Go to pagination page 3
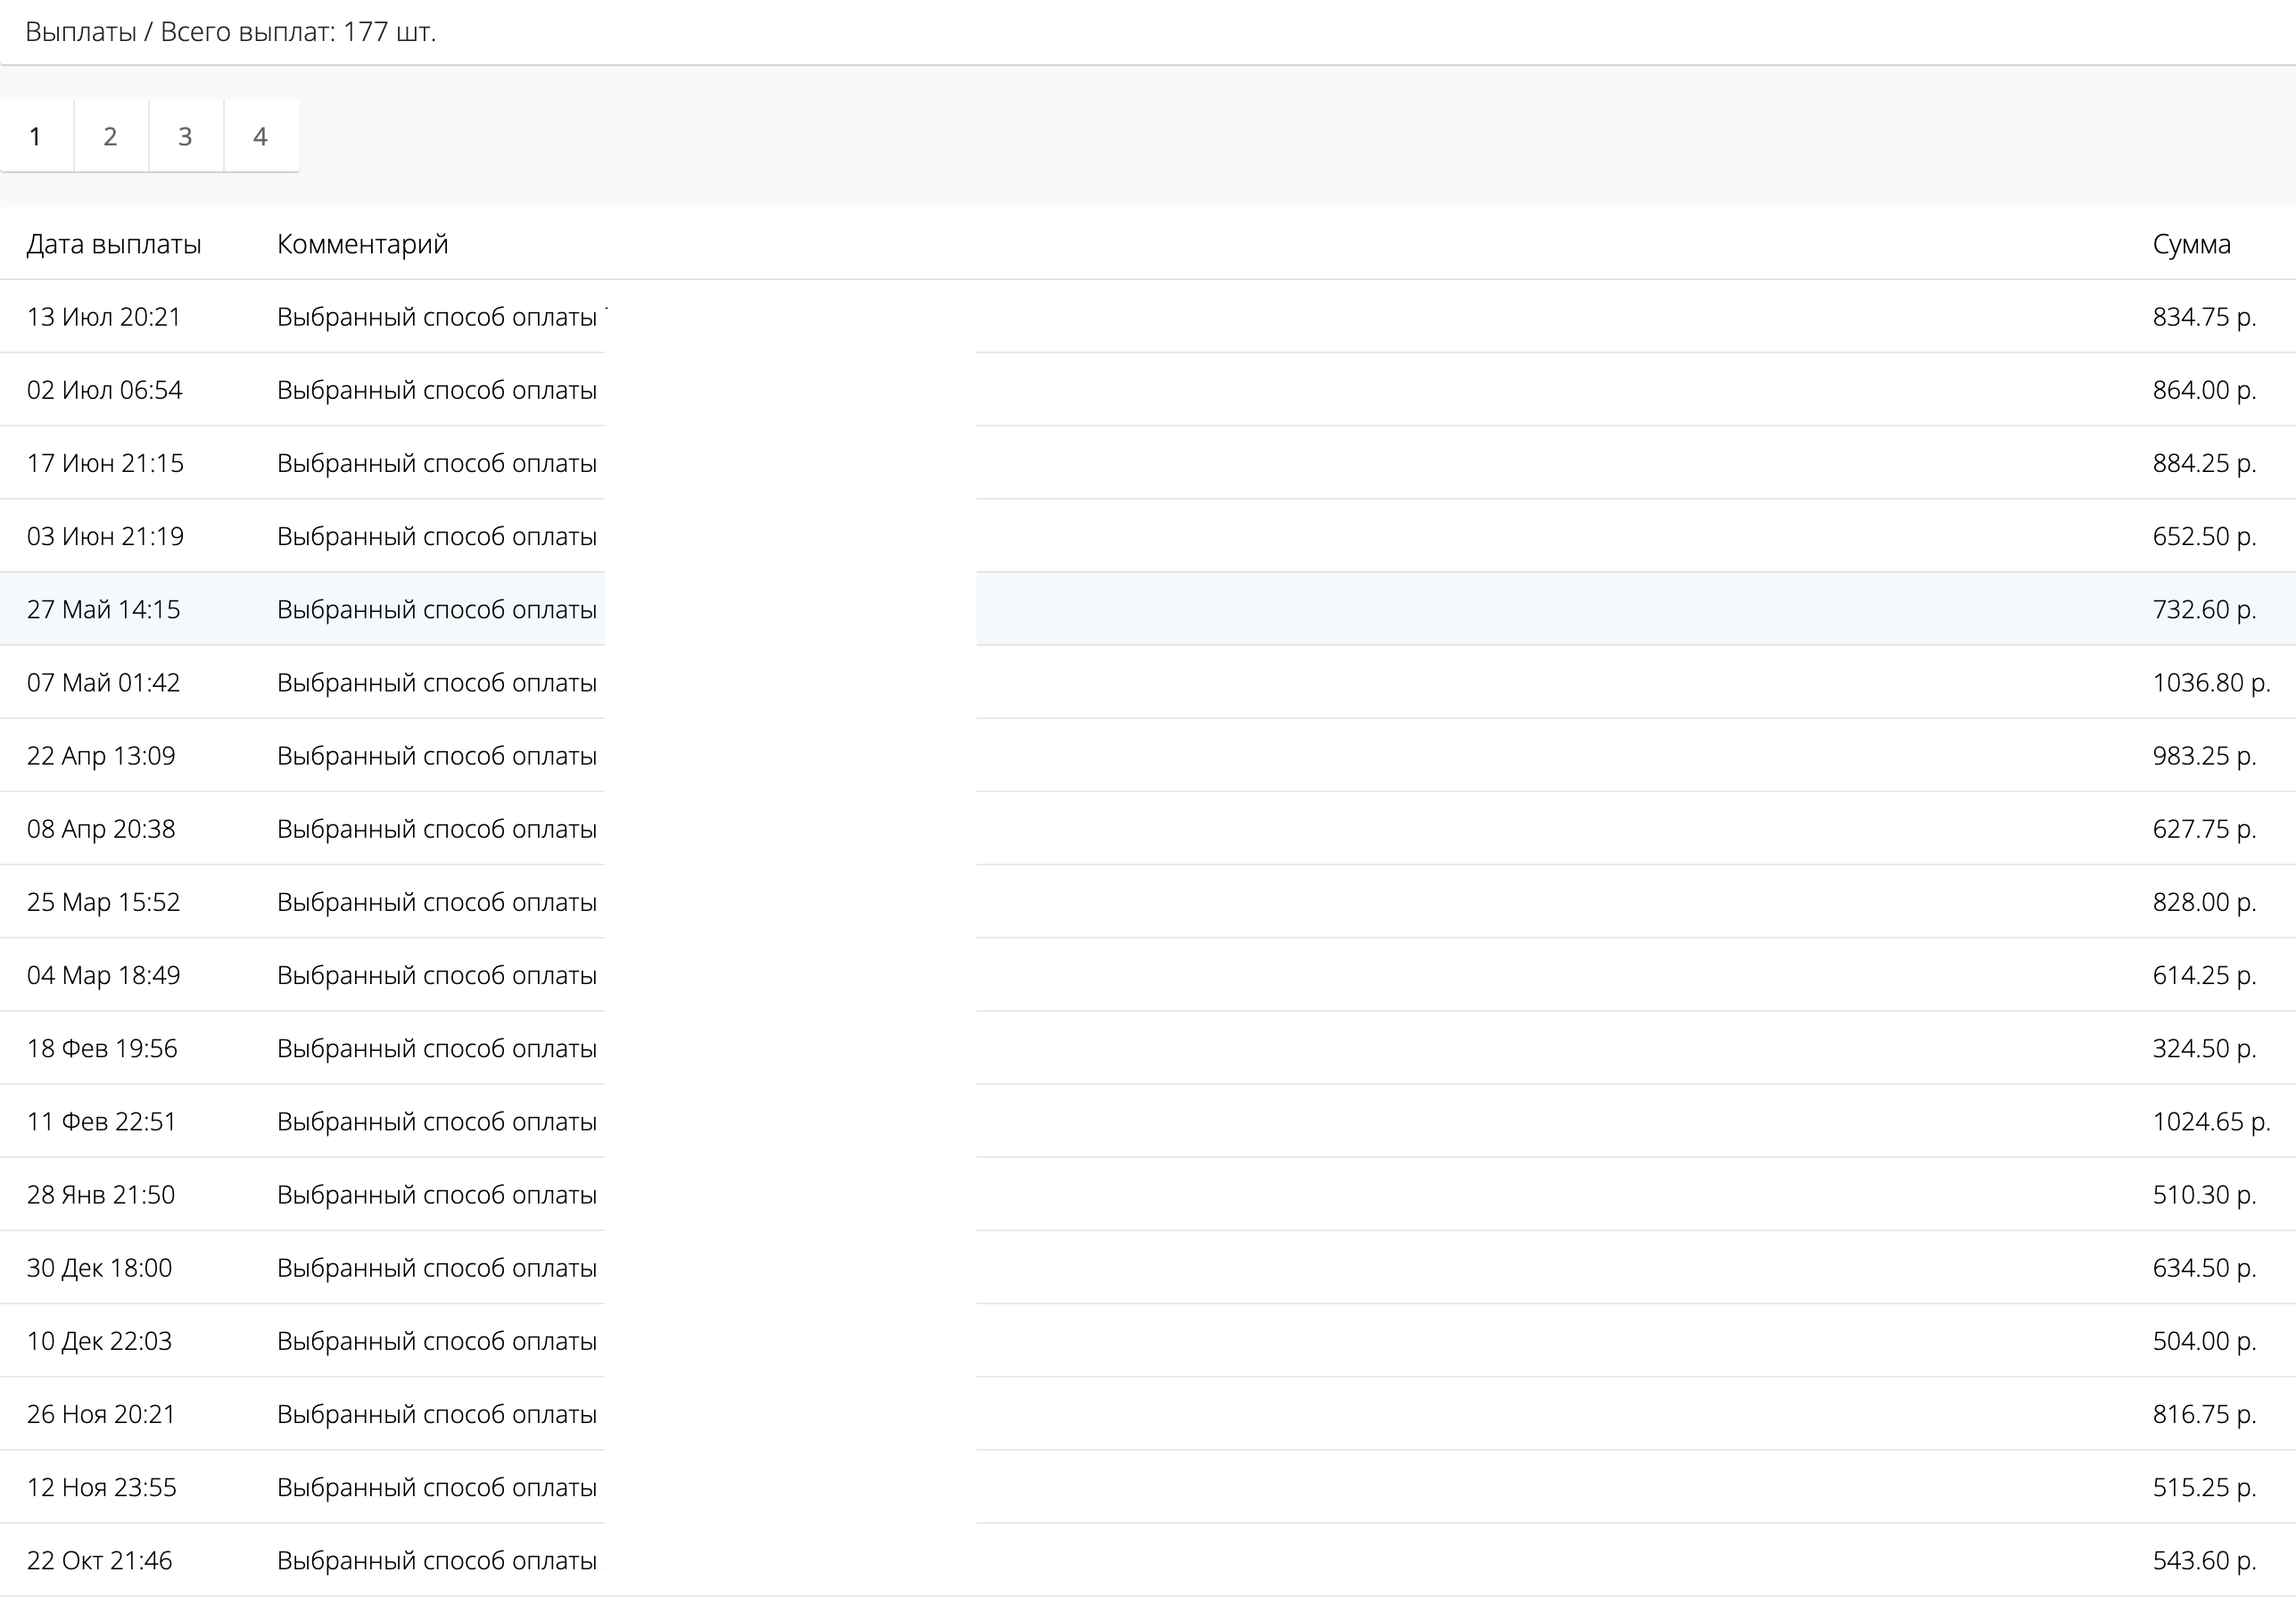The image size is (2296, 1597). click(x=185, y=136)
